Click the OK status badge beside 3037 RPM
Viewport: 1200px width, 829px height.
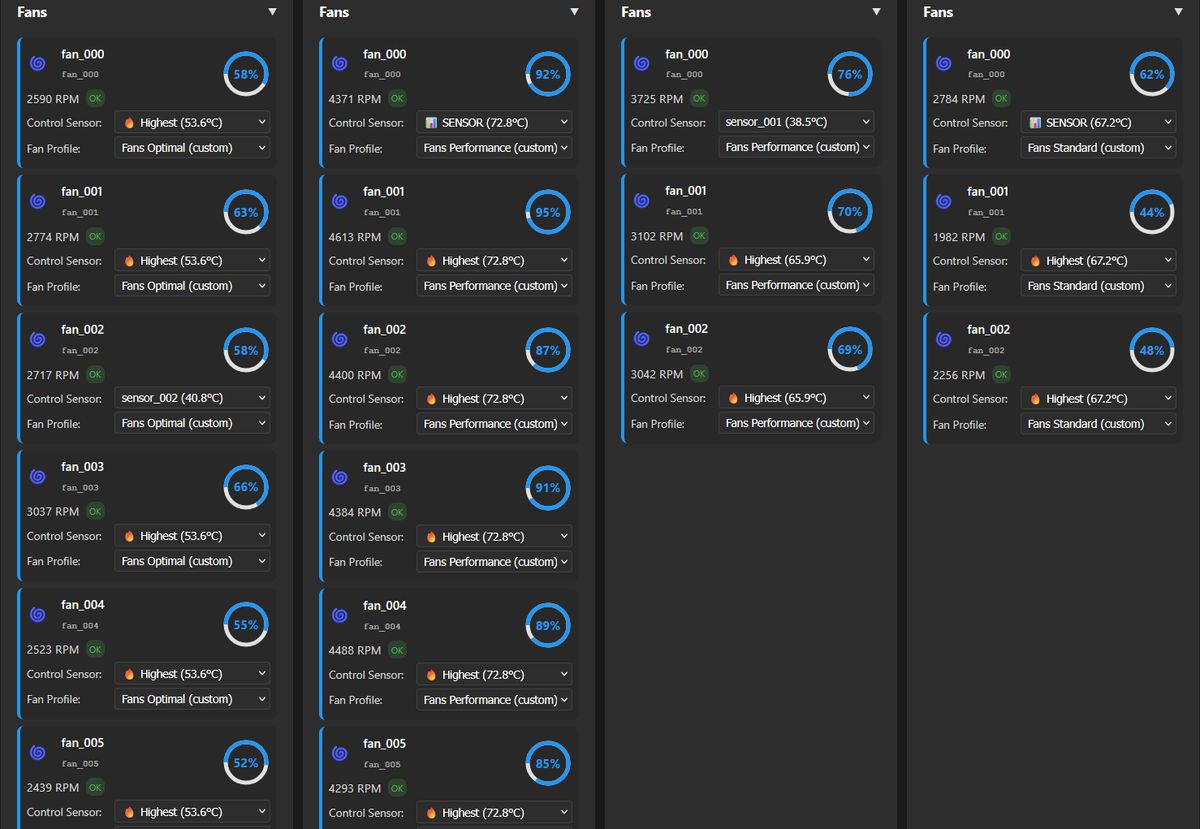click(x=95, y=511)
